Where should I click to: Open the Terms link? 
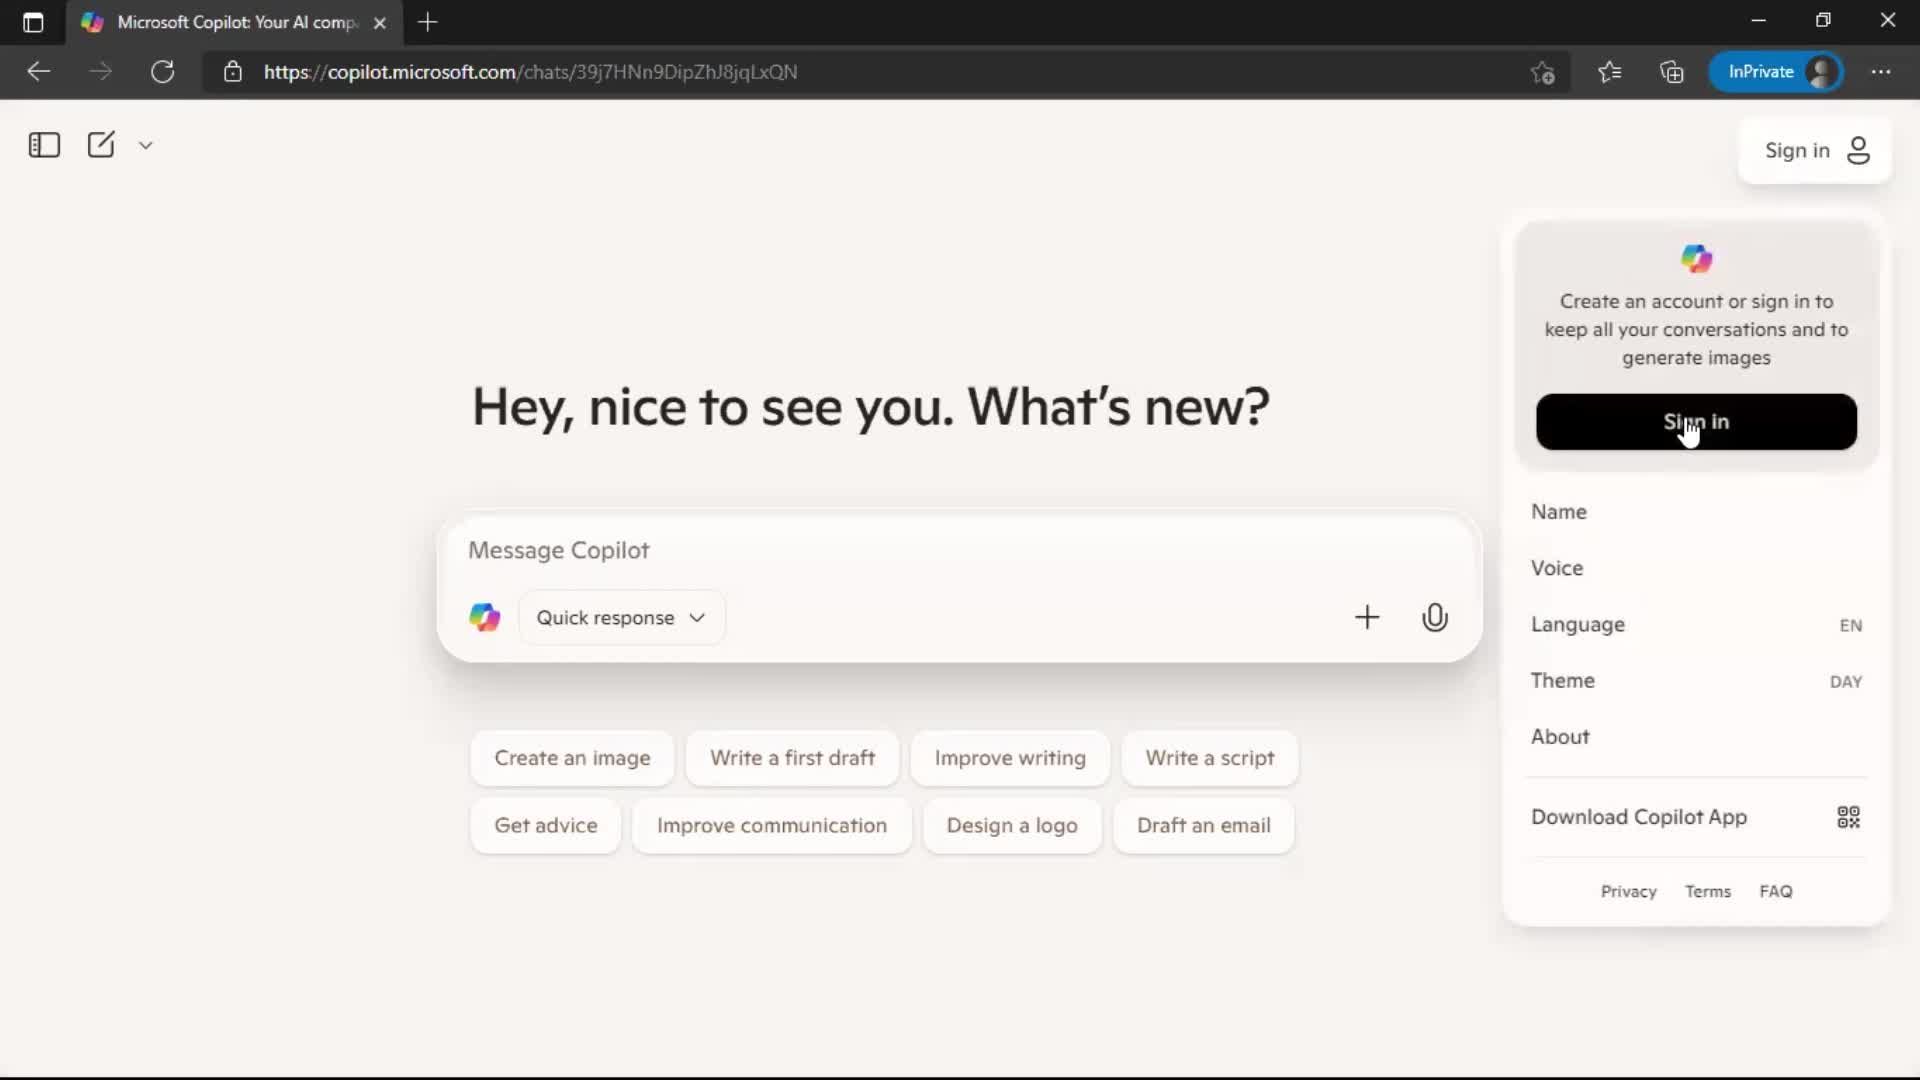point(1708,891)
